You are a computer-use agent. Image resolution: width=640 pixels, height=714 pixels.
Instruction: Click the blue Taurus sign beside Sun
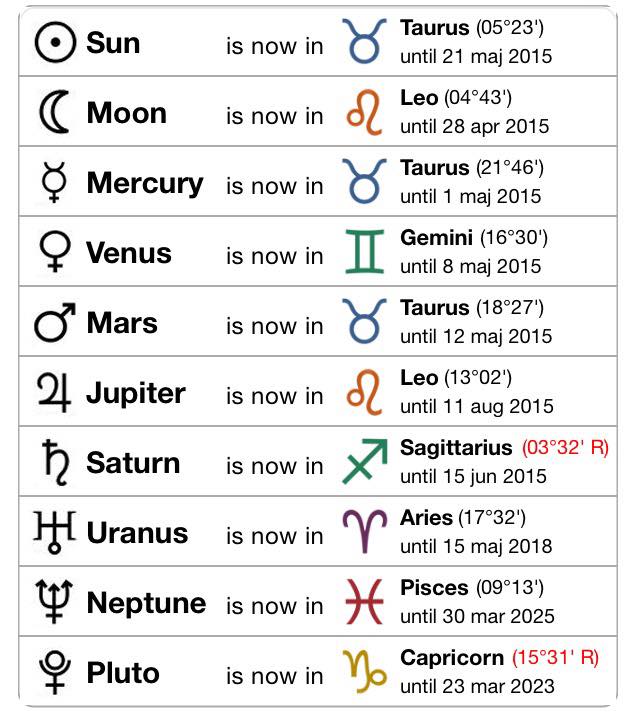pos(364,41)
